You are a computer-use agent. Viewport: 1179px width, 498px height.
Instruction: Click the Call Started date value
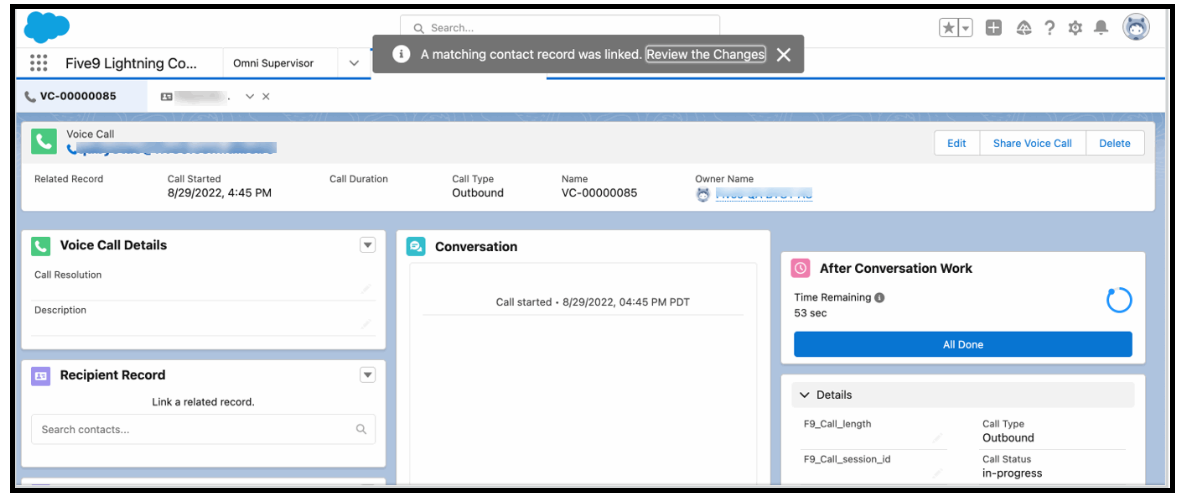pos(220,193)
